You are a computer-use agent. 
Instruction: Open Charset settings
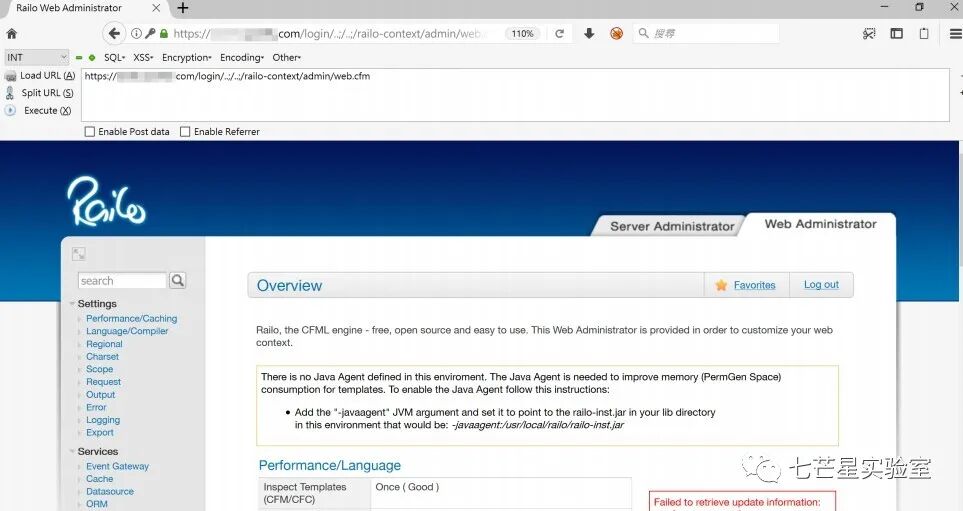coord(103,356)
